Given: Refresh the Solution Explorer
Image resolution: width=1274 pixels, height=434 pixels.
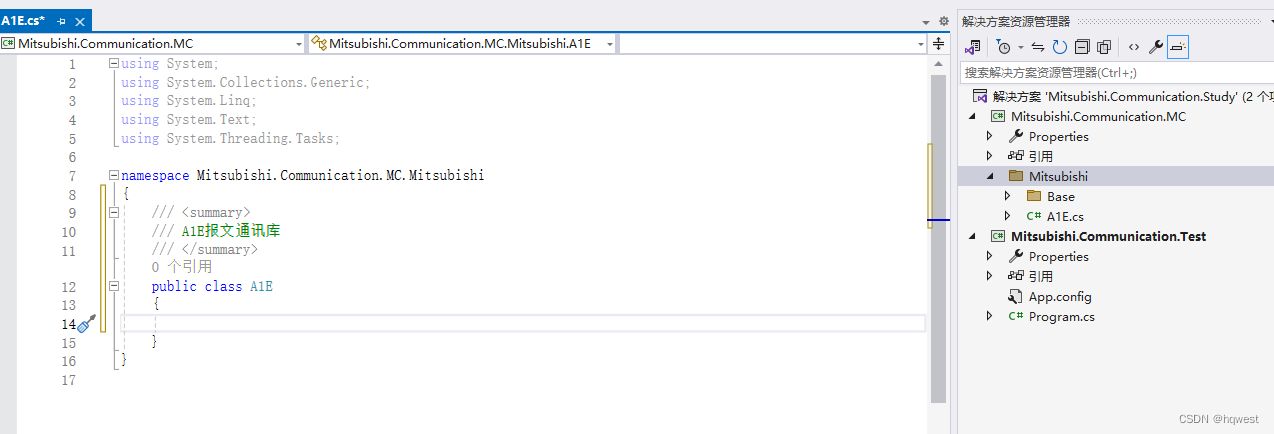Looking at the screenshot, I should (1059, 47).
